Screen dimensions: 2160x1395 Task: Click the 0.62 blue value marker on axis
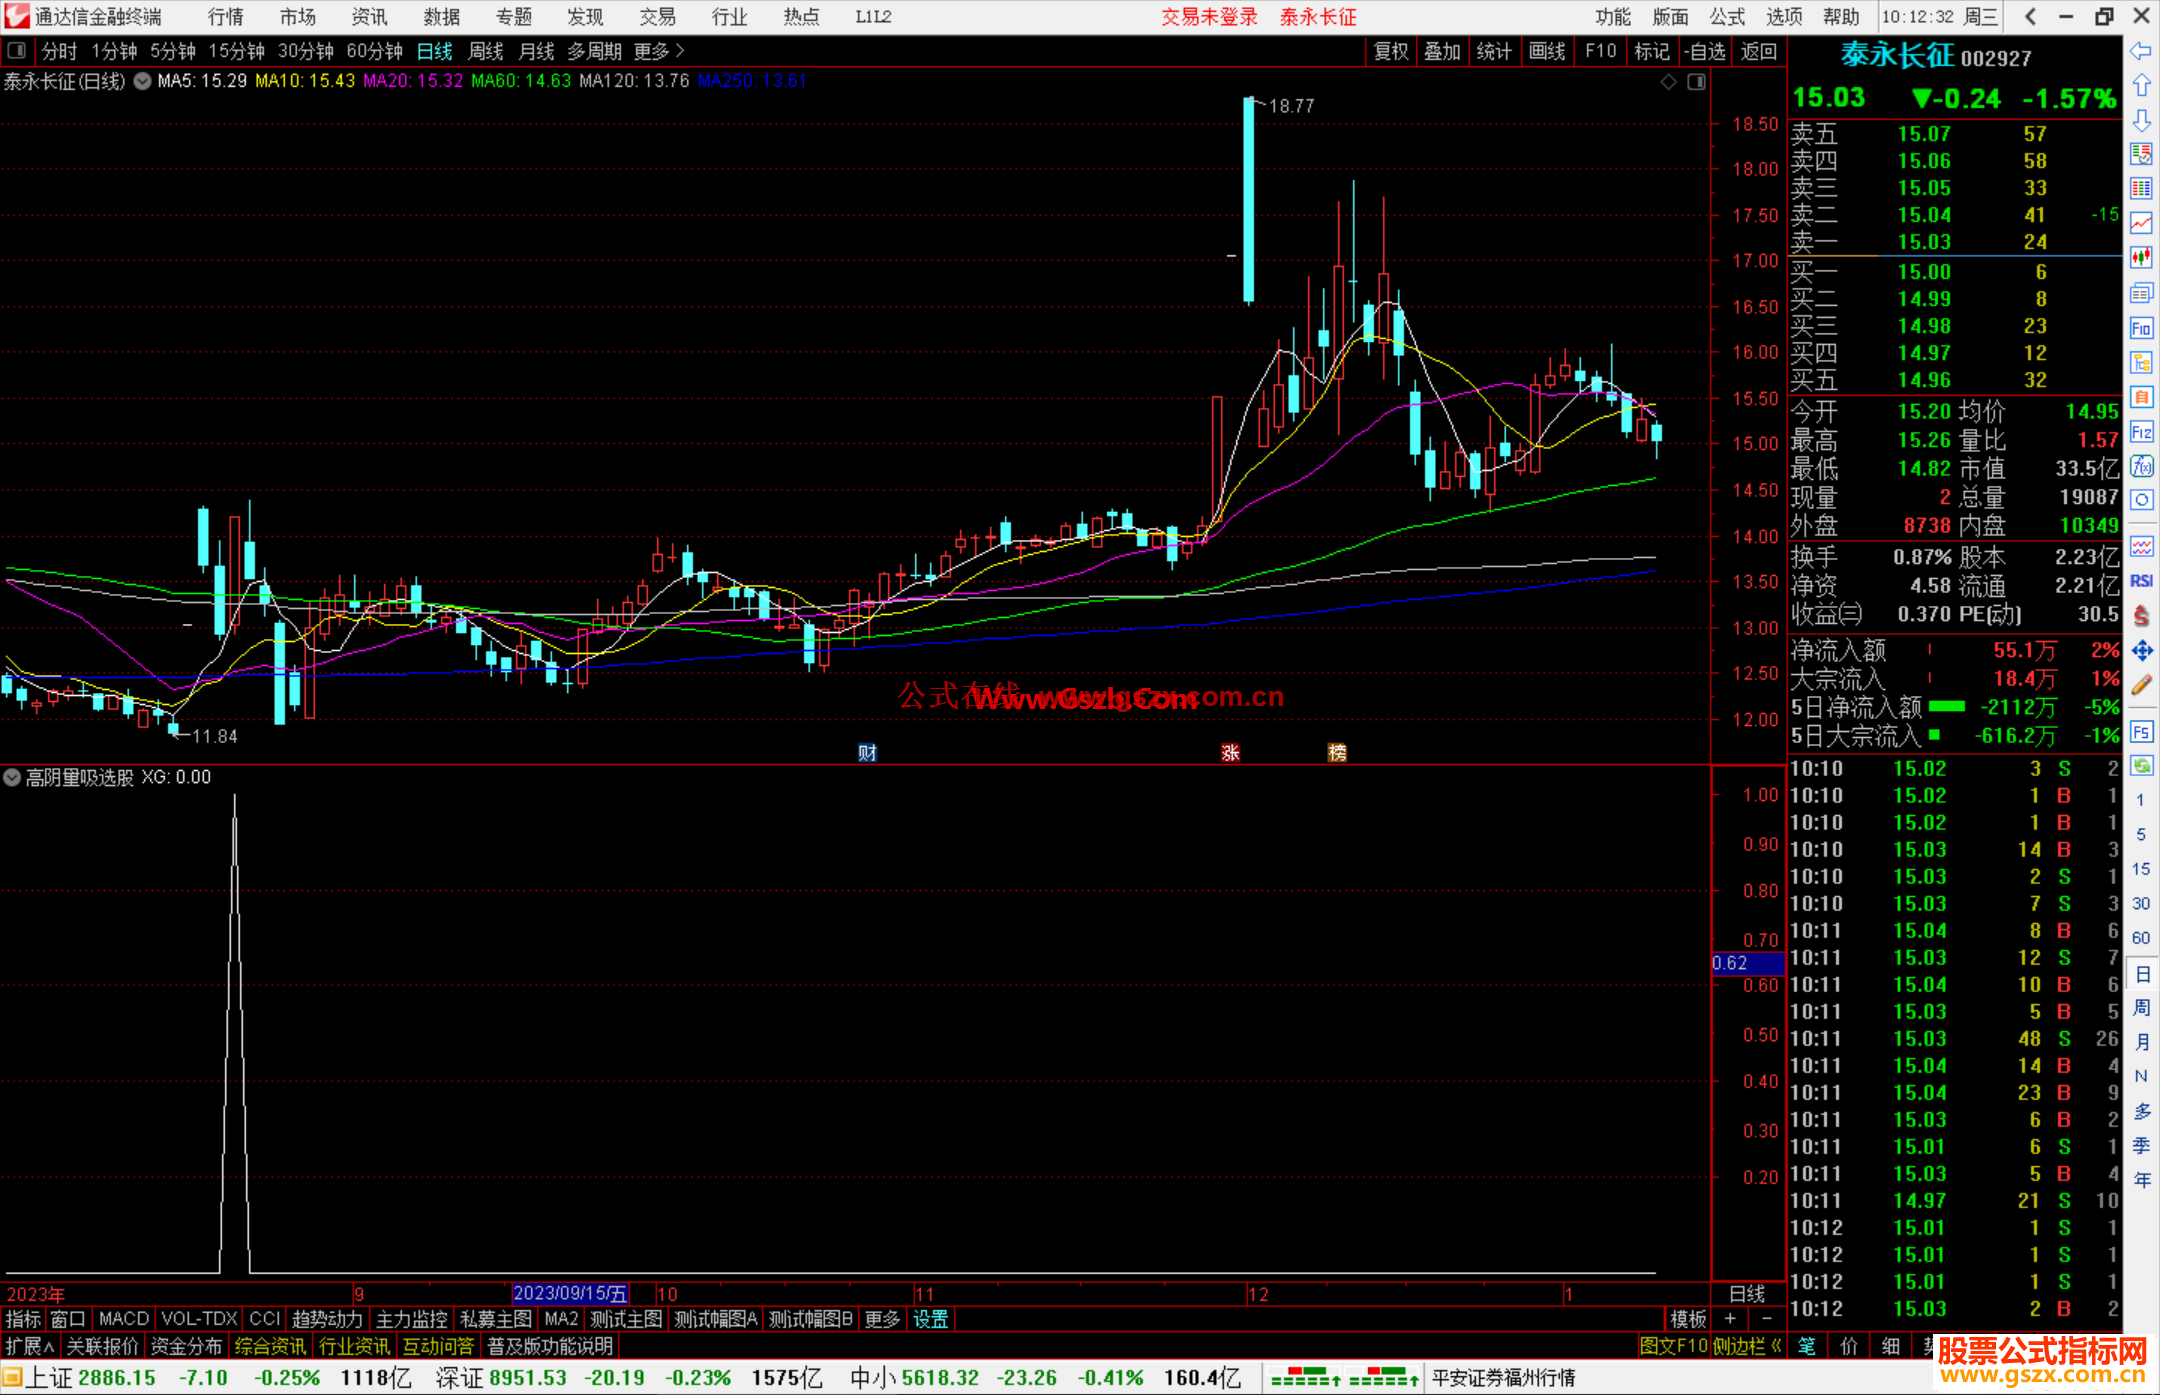coord(1746,963)
